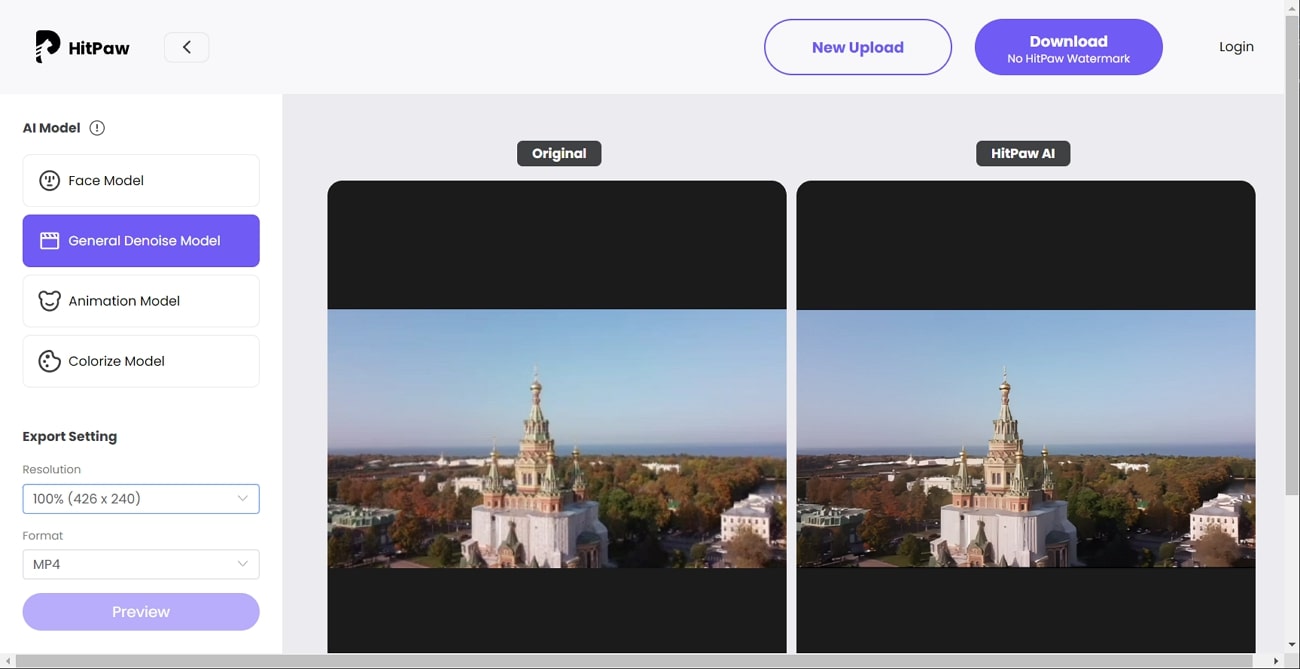Open the AI Model info tooltip icon
Viewport: 1300px width, 669px height.
point(96,127)
